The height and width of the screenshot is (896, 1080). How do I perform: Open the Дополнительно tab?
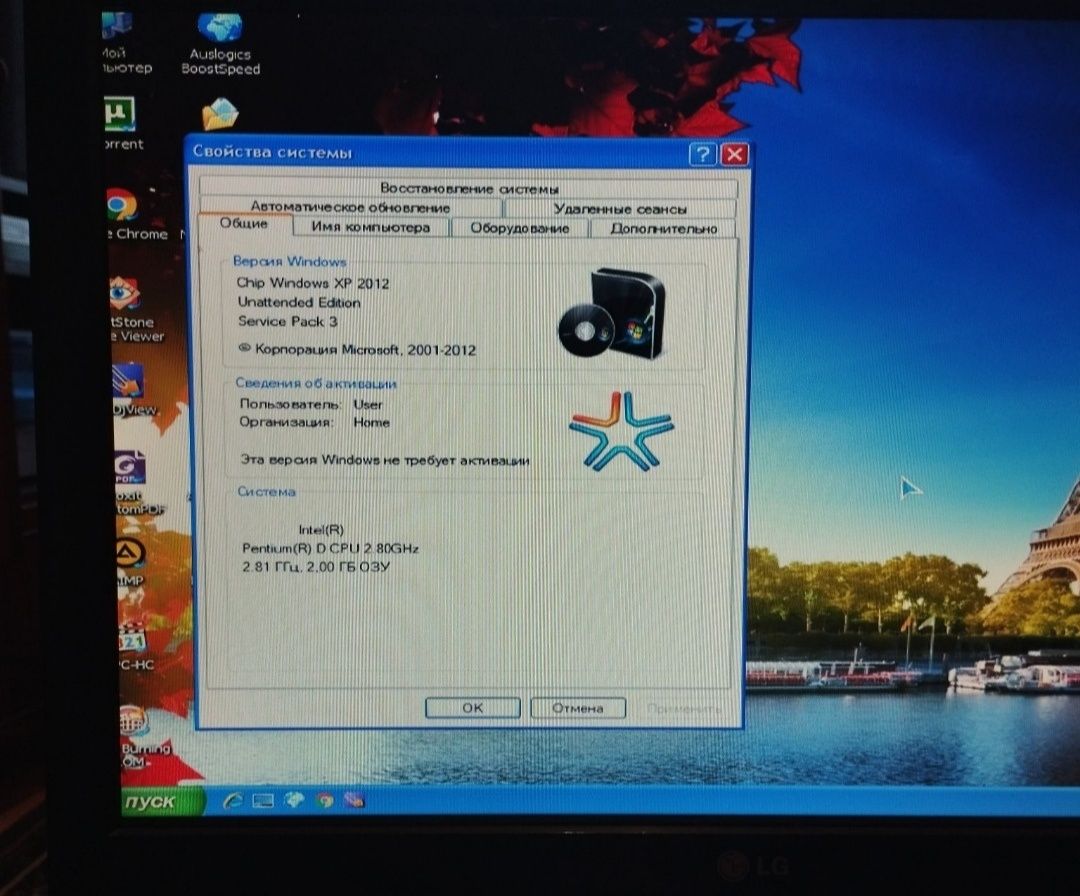[663, 229]
